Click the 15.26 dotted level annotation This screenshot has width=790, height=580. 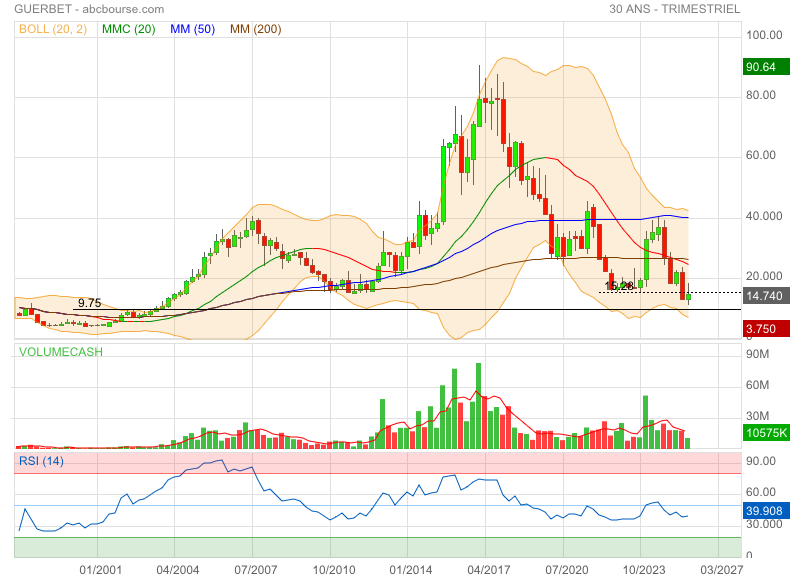(620, 287)
